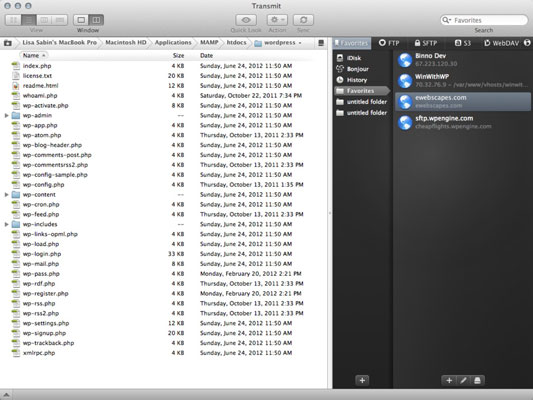The width and height of the screenshot is (533, 400).
Task: Expand the wp-includes folder
Action: click(6, 224)
